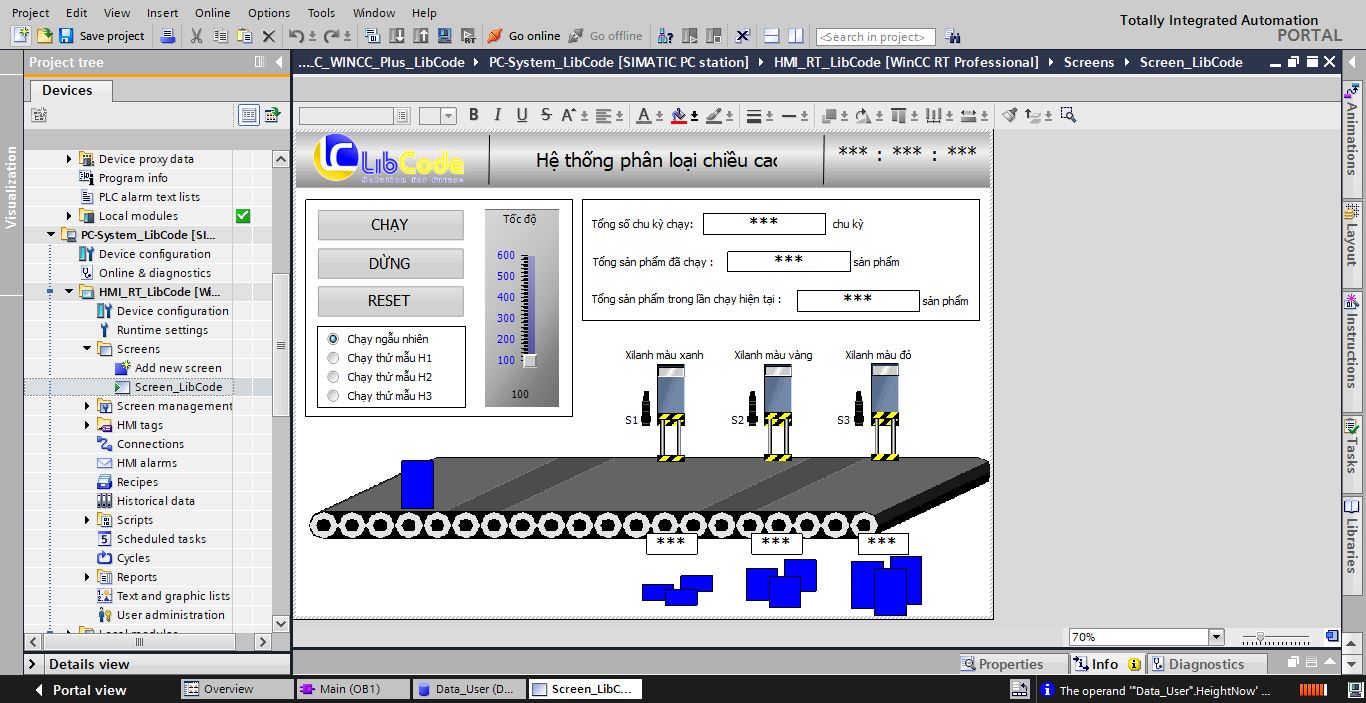
Task: Expand the Details view panel
Action: coord(34,664)
